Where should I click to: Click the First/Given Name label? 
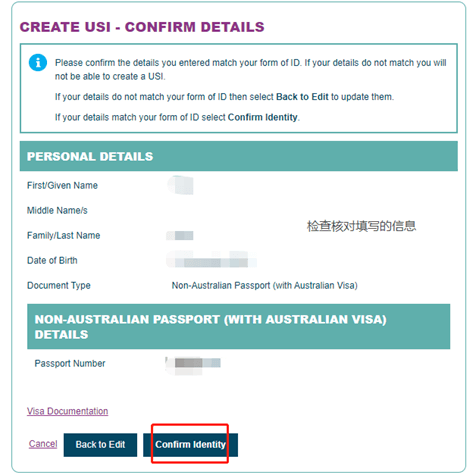click(x=62, y=185)
